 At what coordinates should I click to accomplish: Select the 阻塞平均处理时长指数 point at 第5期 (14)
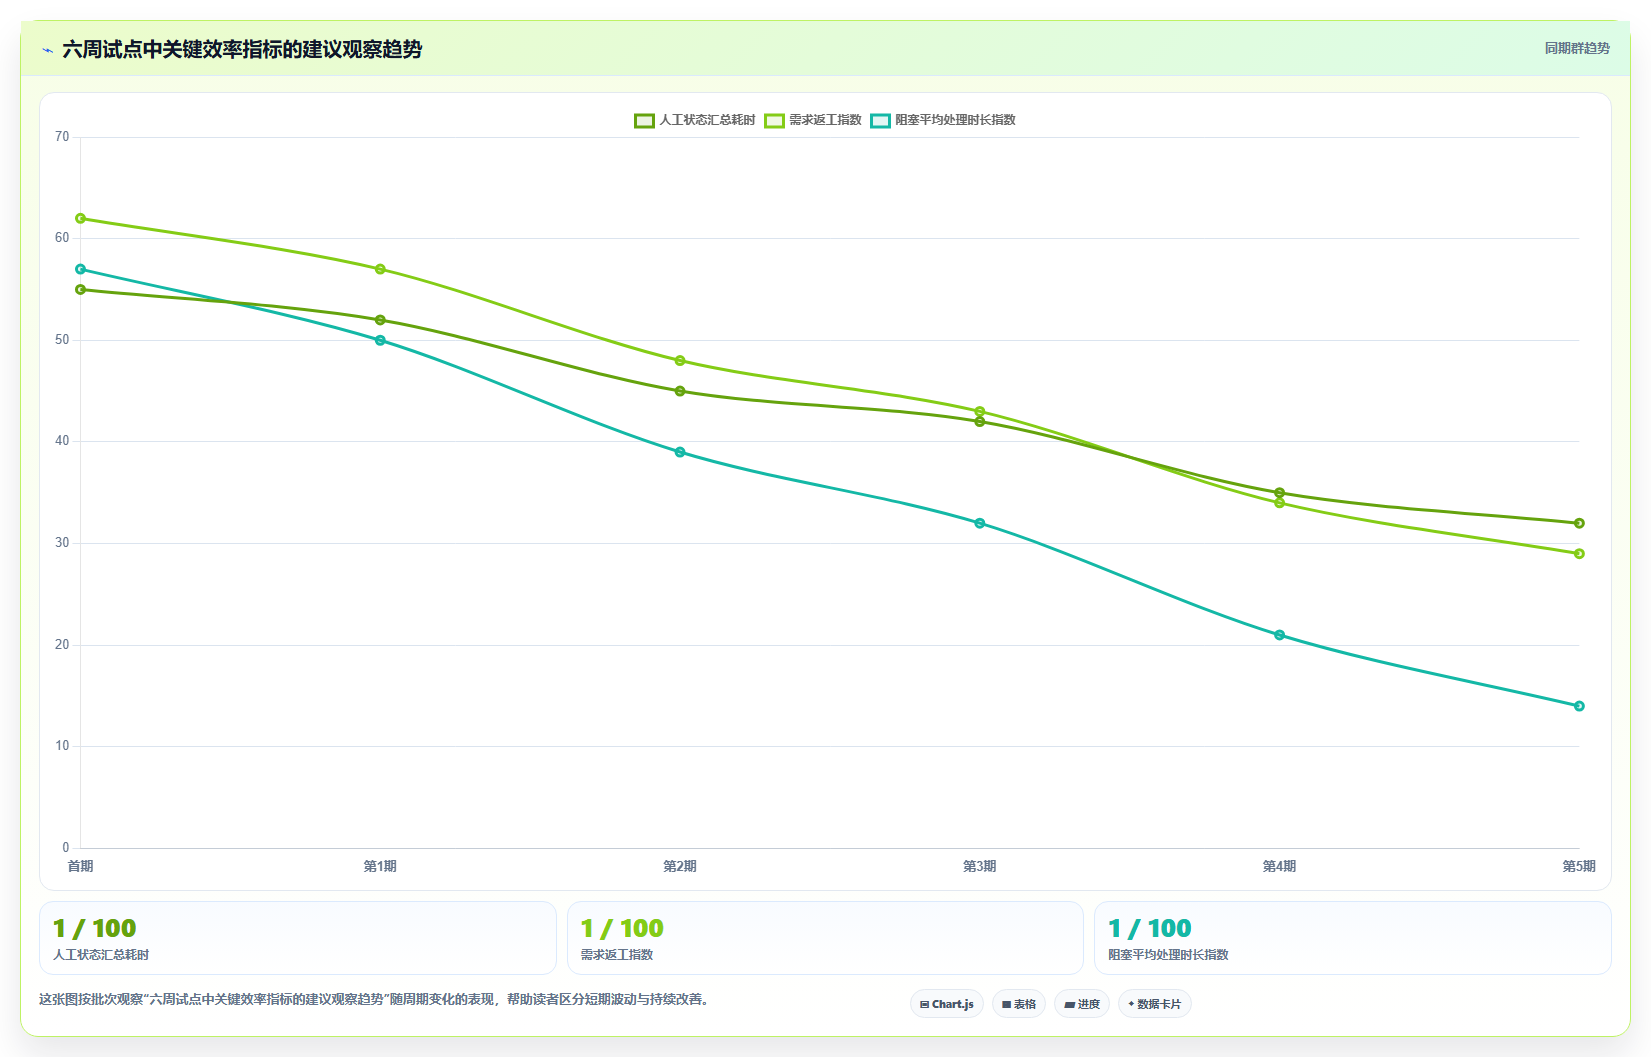pos(1579,706)
